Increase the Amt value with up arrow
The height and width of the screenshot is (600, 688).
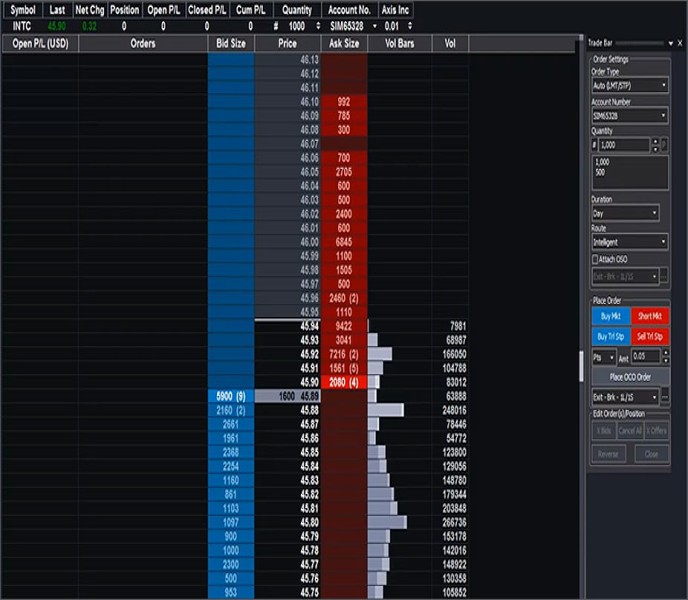[x=664, y=352]
